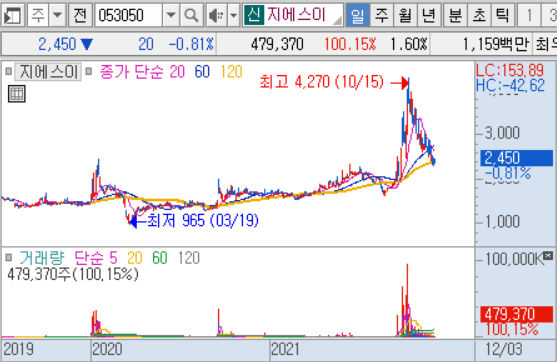This screenshot has width=557, height=362.
Task: Click the 최저 965 (03/19) low marker
Action: (x=203, y=221)
